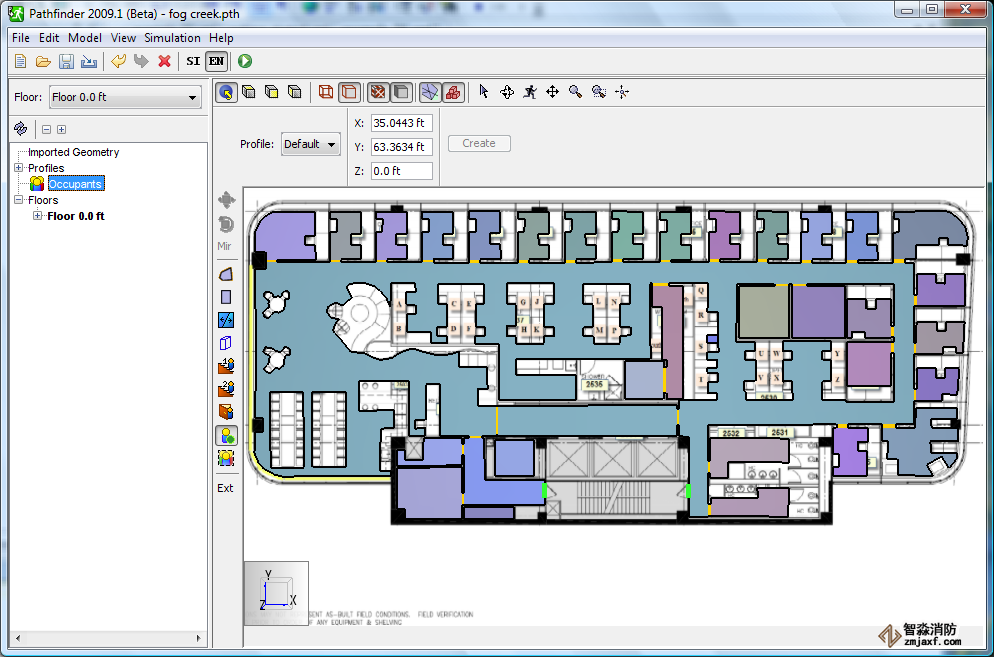Open the Profile Default dropdown
Screen dimensions: 994x657
(310, 144)
